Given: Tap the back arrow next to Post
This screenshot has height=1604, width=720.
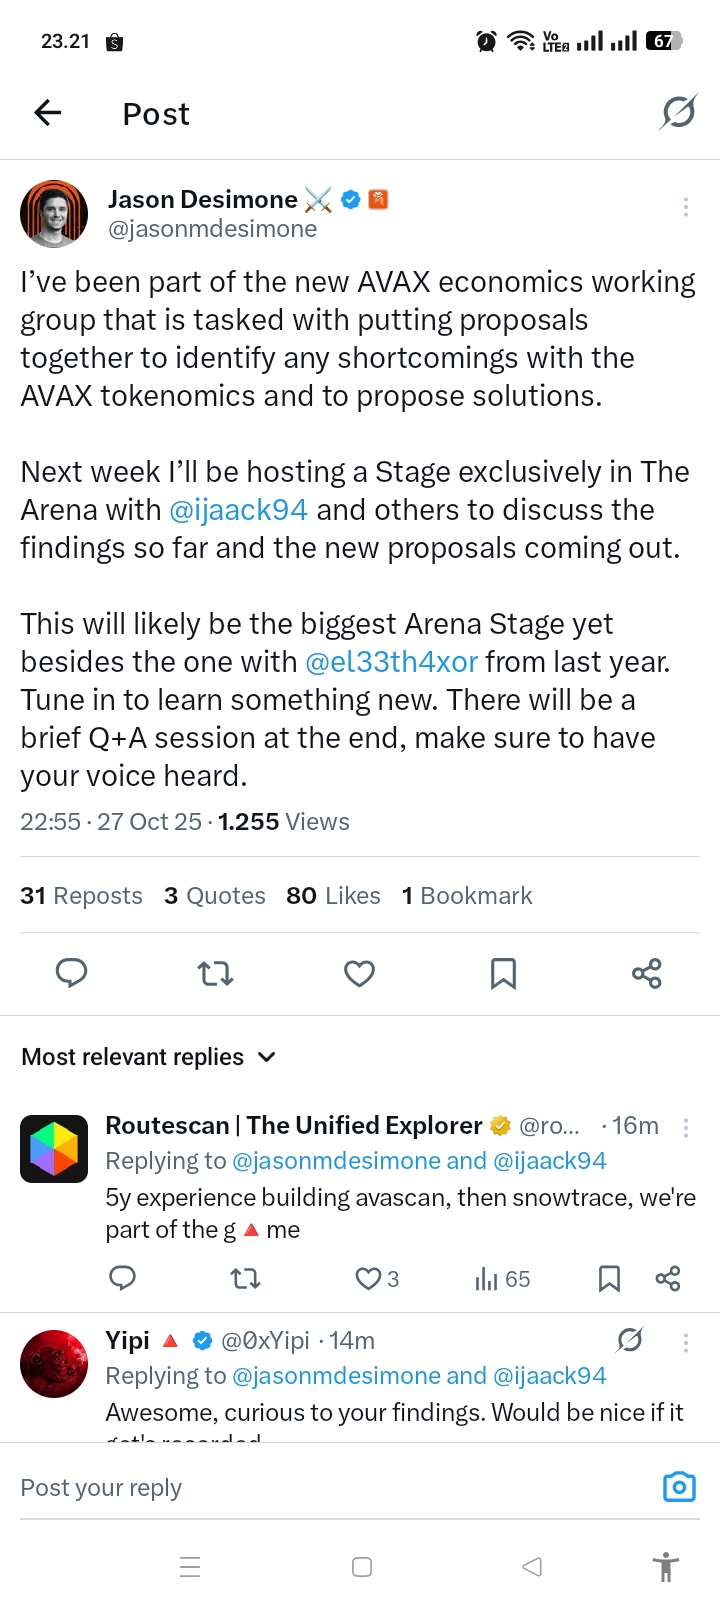Looking at the screenshot, I should (48, 113).
